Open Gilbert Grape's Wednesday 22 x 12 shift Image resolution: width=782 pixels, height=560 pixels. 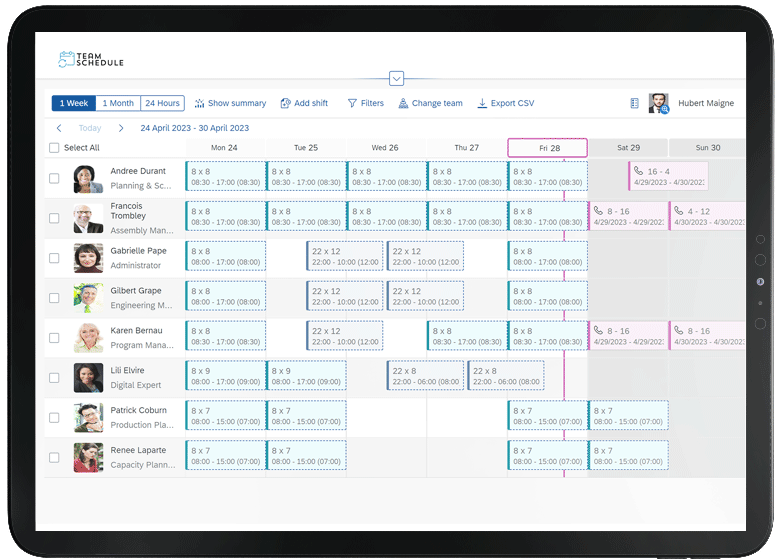pyautogui.click(x=425, y=296)
